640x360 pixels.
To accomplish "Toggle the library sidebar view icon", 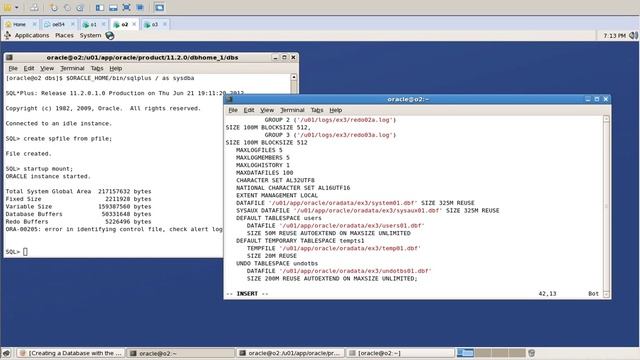I will pos(100,7).
